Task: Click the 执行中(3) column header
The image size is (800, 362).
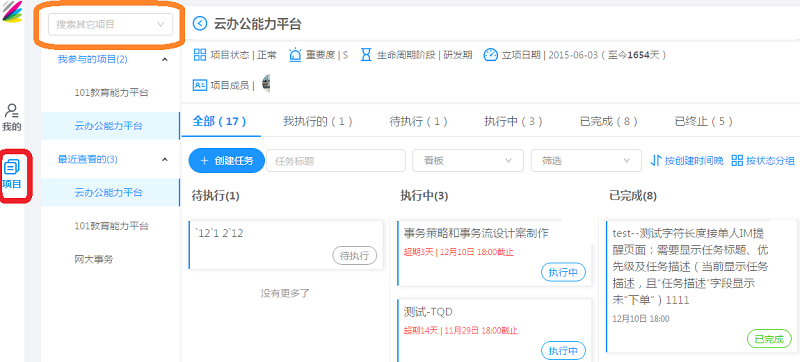Action: coord(424,196)
